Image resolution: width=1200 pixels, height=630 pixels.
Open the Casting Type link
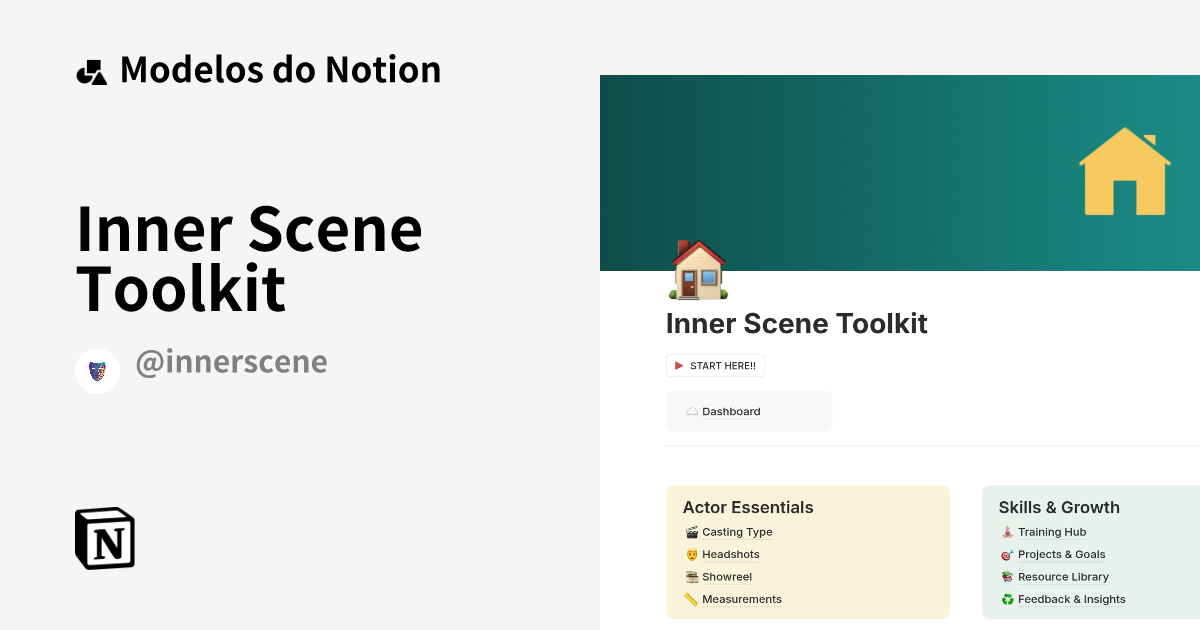(x=737, y=532)
